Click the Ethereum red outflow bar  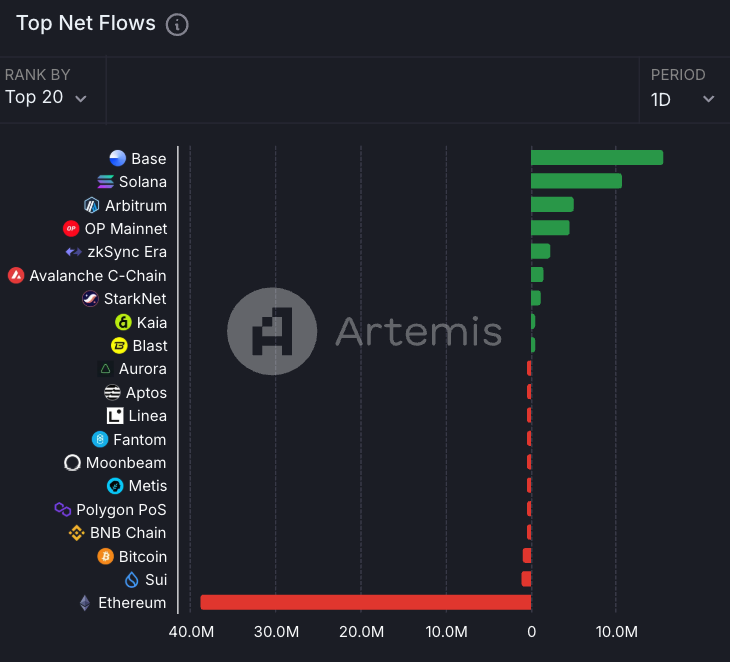365,602
